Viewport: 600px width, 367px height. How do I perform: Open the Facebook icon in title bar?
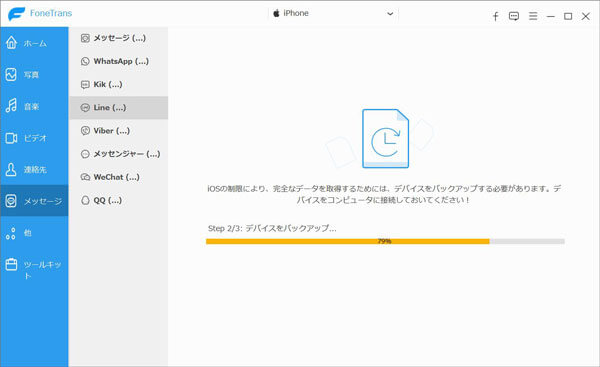click(495, 16)
